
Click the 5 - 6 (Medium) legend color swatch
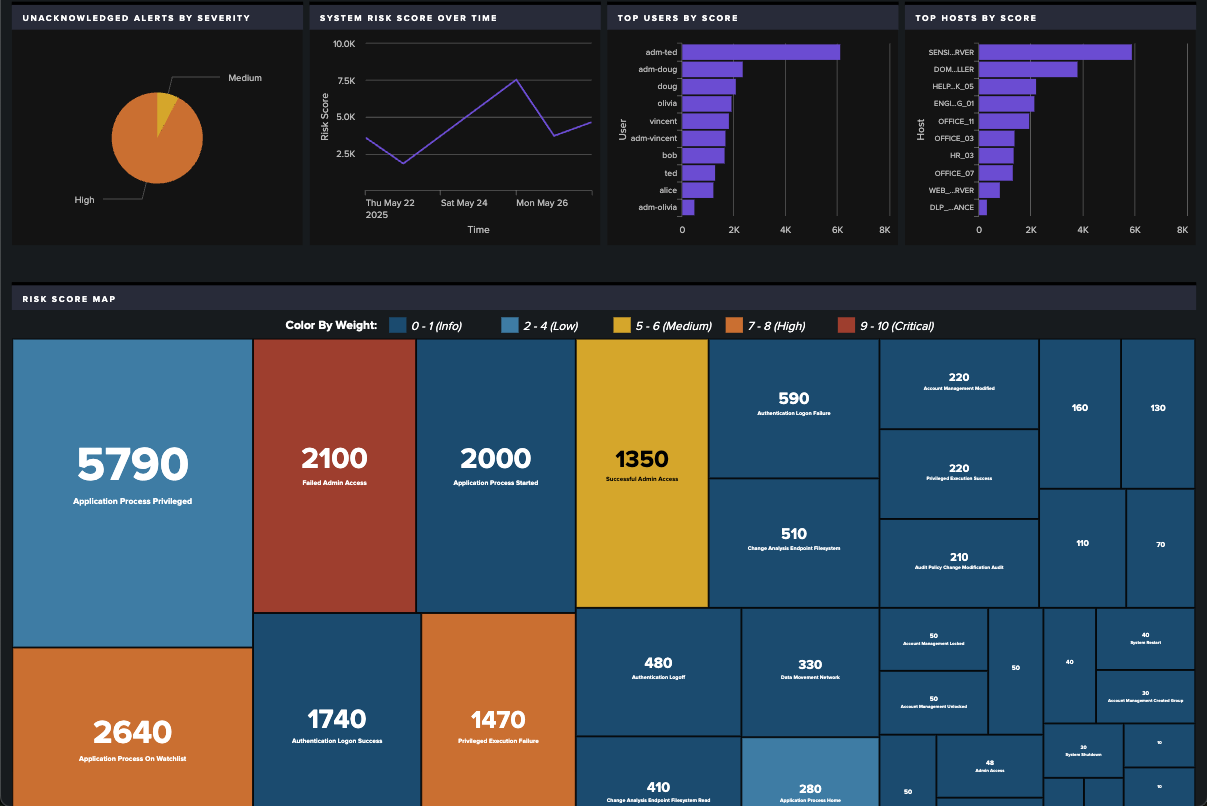tap(622, 325)
